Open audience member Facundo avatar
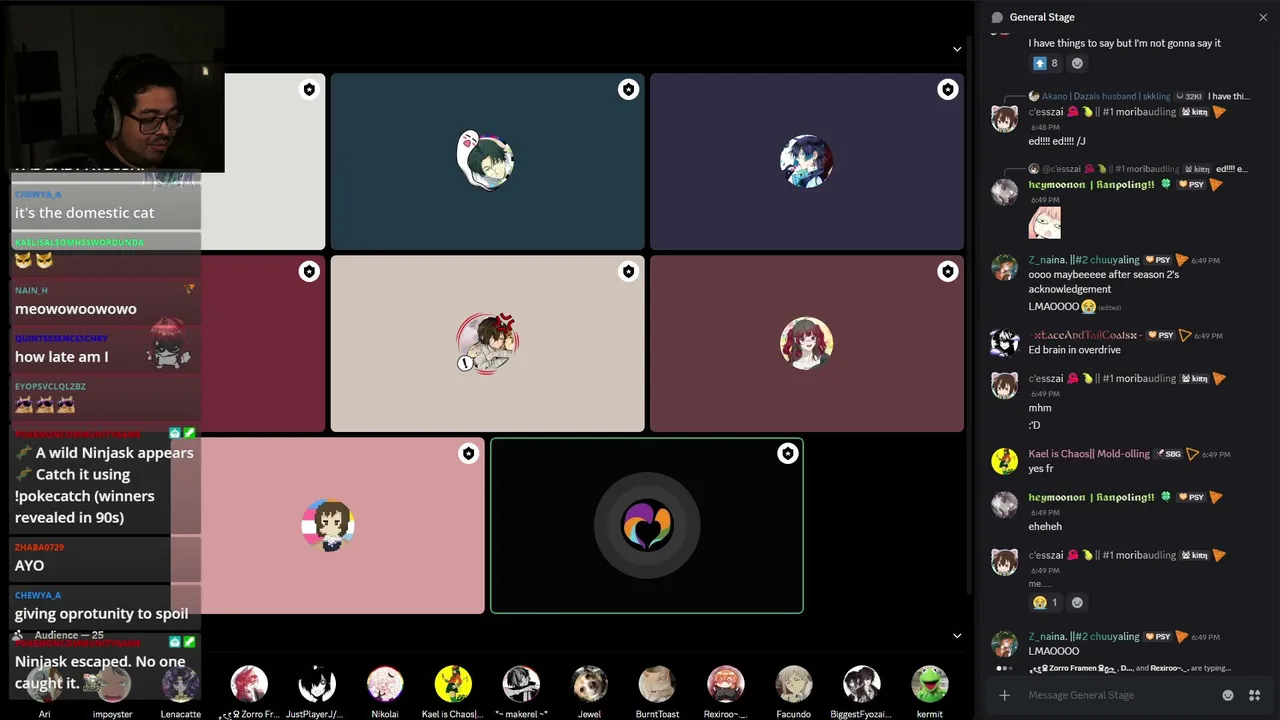 [793, 684]
